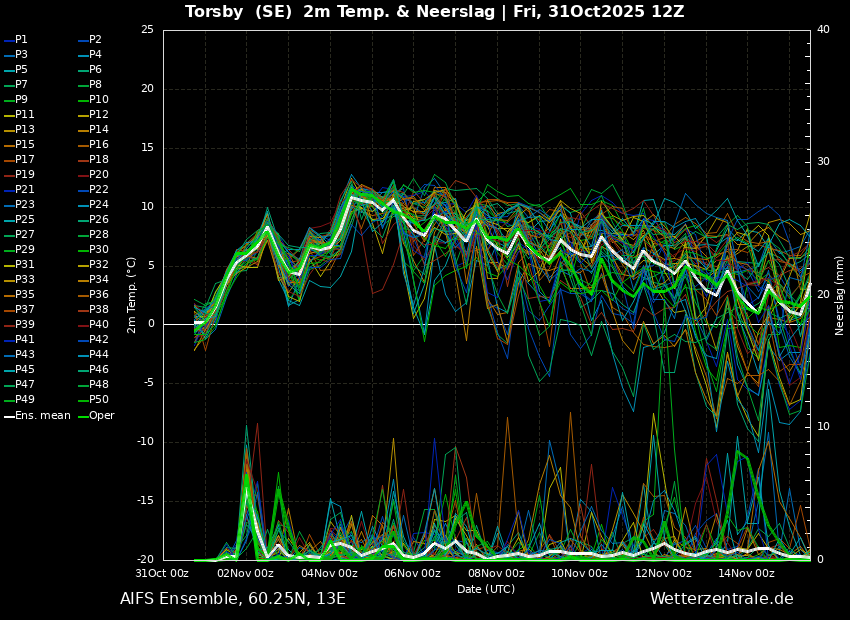Select the P50 legend label
850x620 pixels.
click(99, 399)
